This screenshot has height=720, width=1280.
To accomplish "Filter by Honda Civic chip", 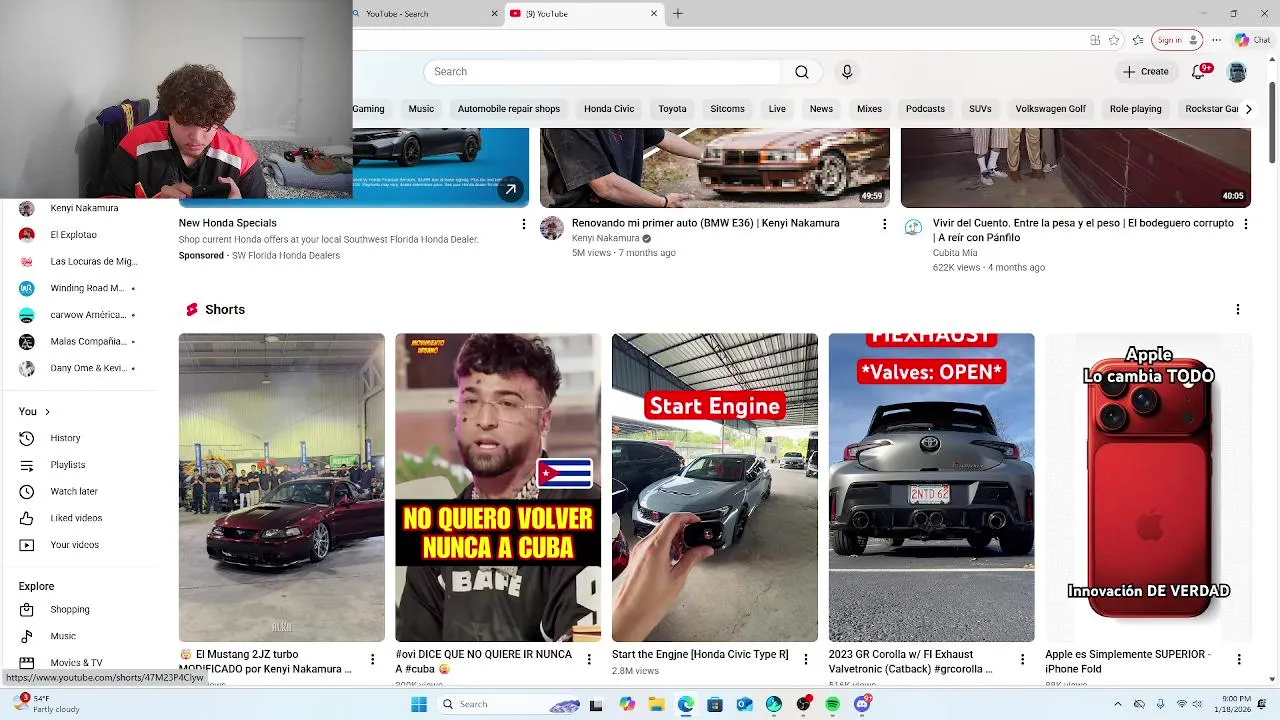I will [x=609, y=109].
